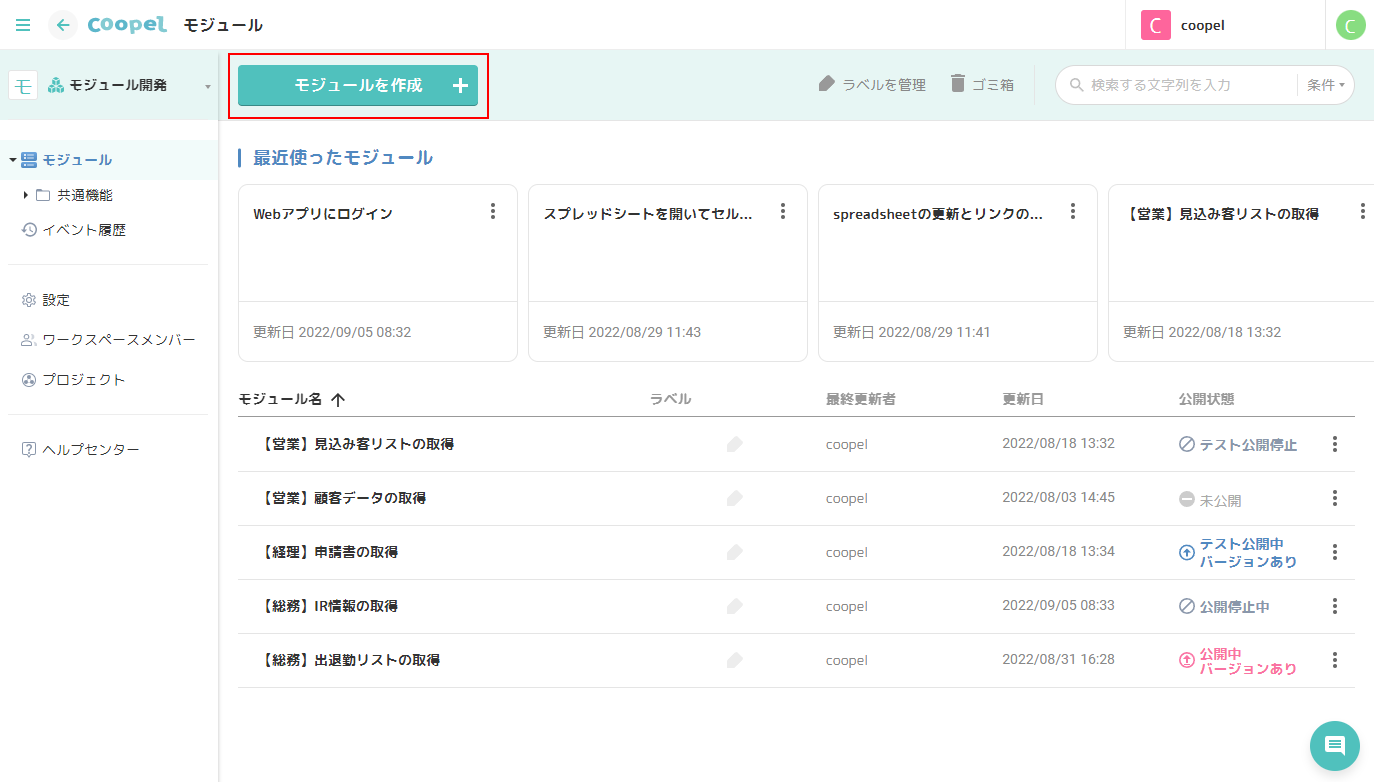Click 最終更新者 column header
Viewport: 1374px width, 782px height.
click(x=861, y=399)
